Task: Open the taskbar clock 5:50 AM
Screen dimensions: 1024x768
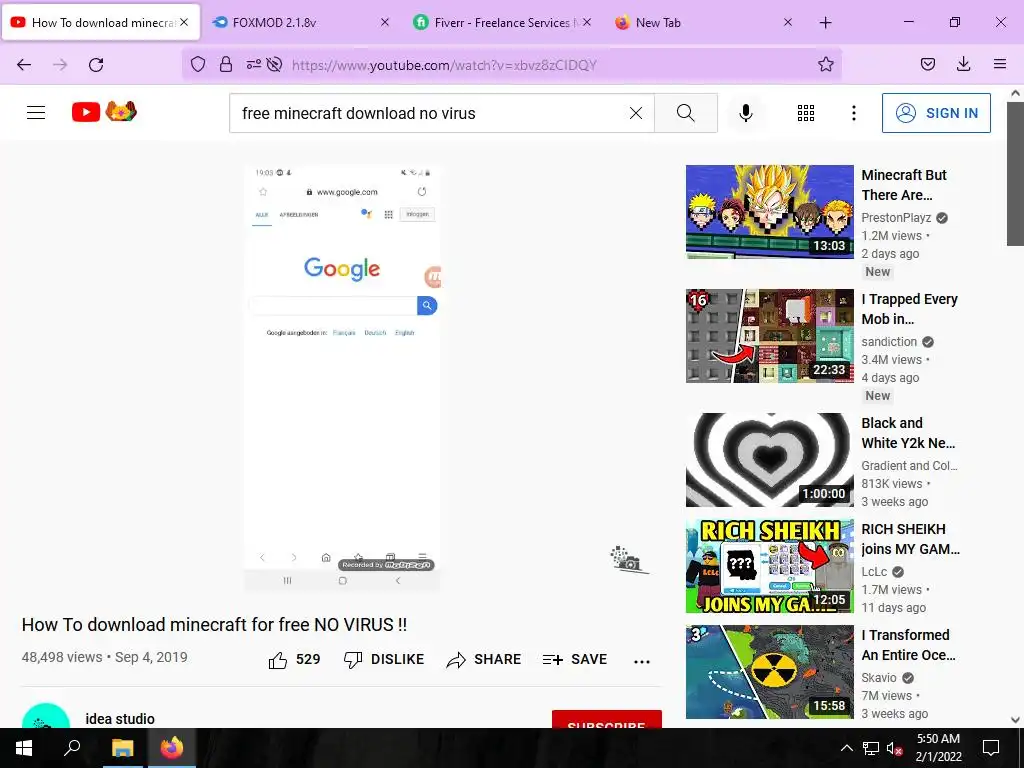Action: (938, 748)
